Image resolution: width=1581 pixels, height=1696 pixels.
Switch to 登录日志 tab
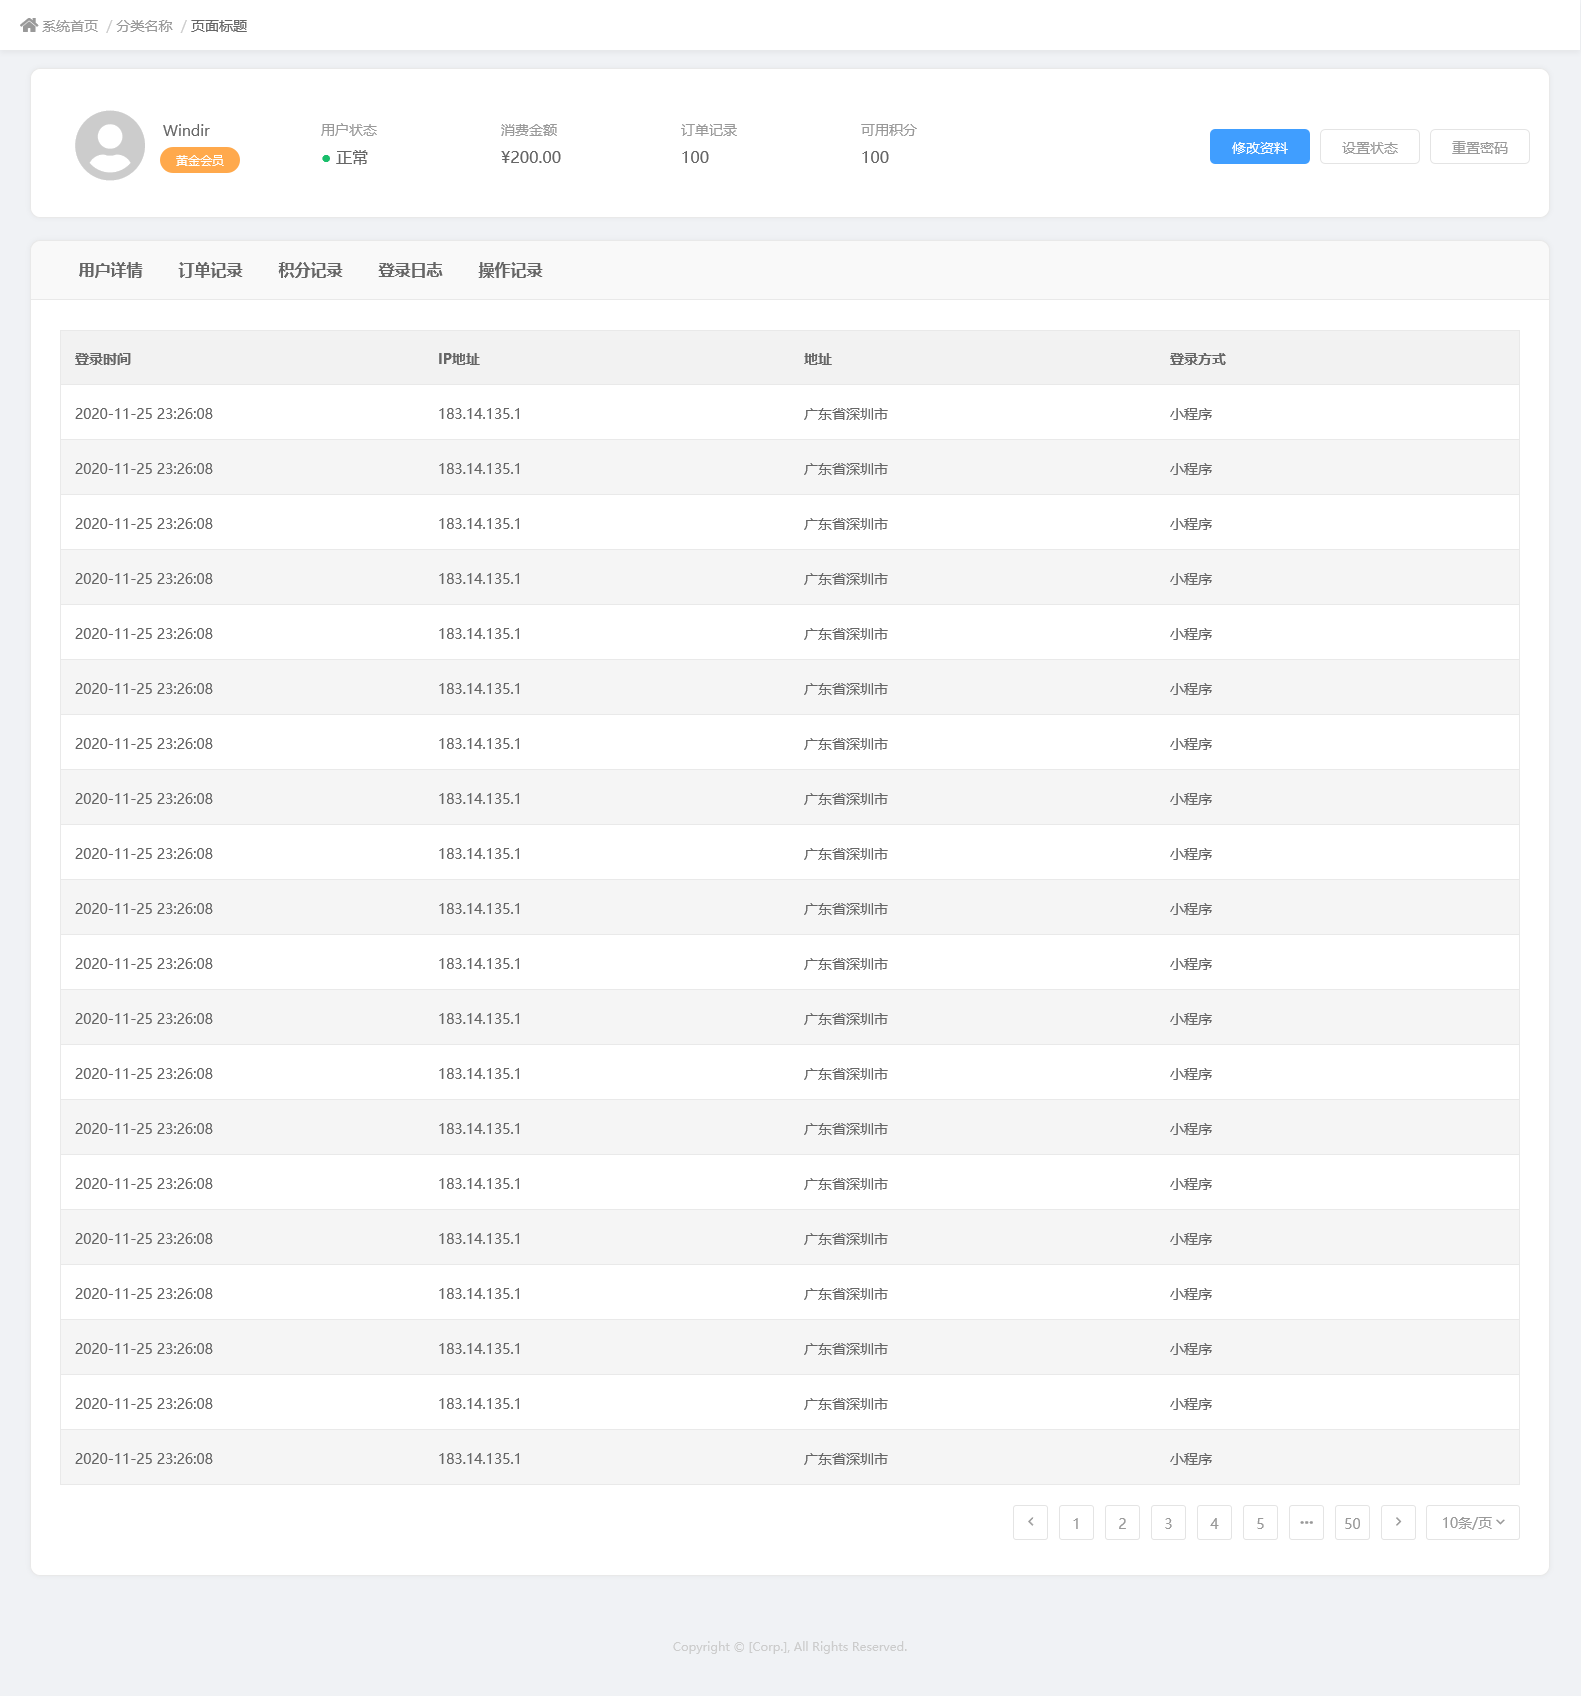[410, 270]
